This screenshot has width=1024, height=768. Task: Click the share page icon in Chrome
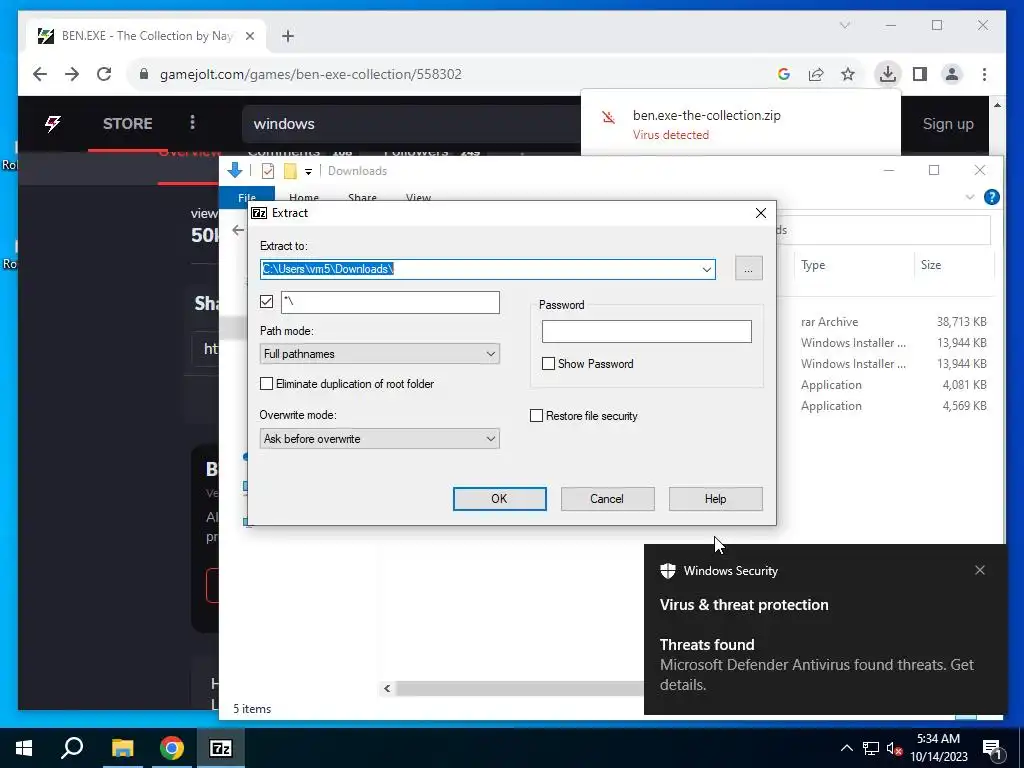816,74
